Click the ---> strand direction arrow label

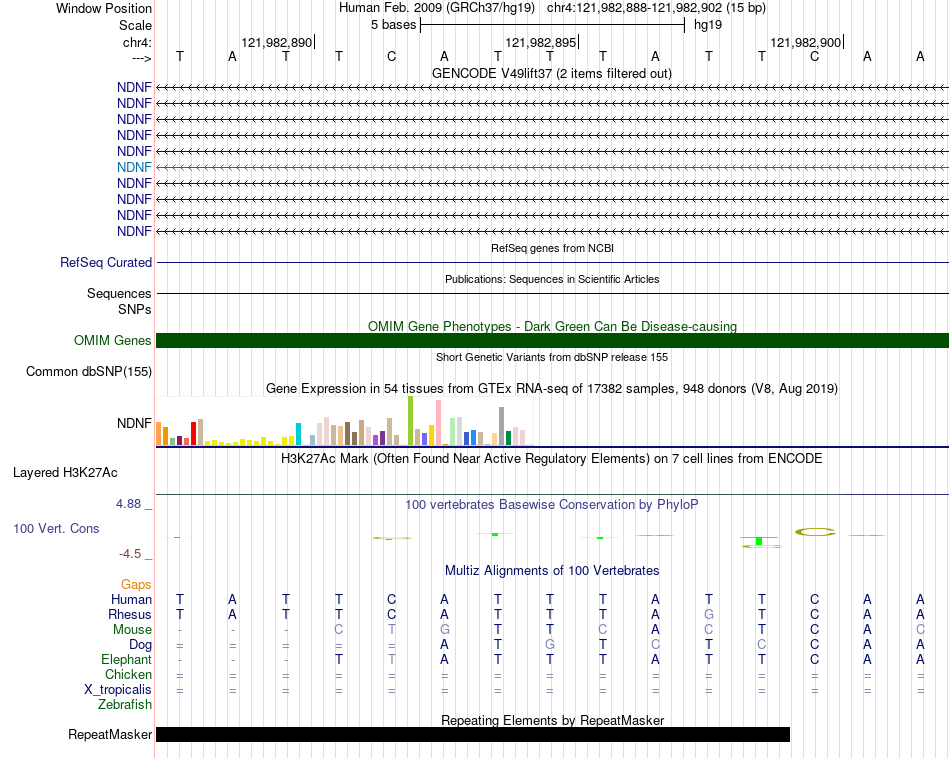point(141,58)
